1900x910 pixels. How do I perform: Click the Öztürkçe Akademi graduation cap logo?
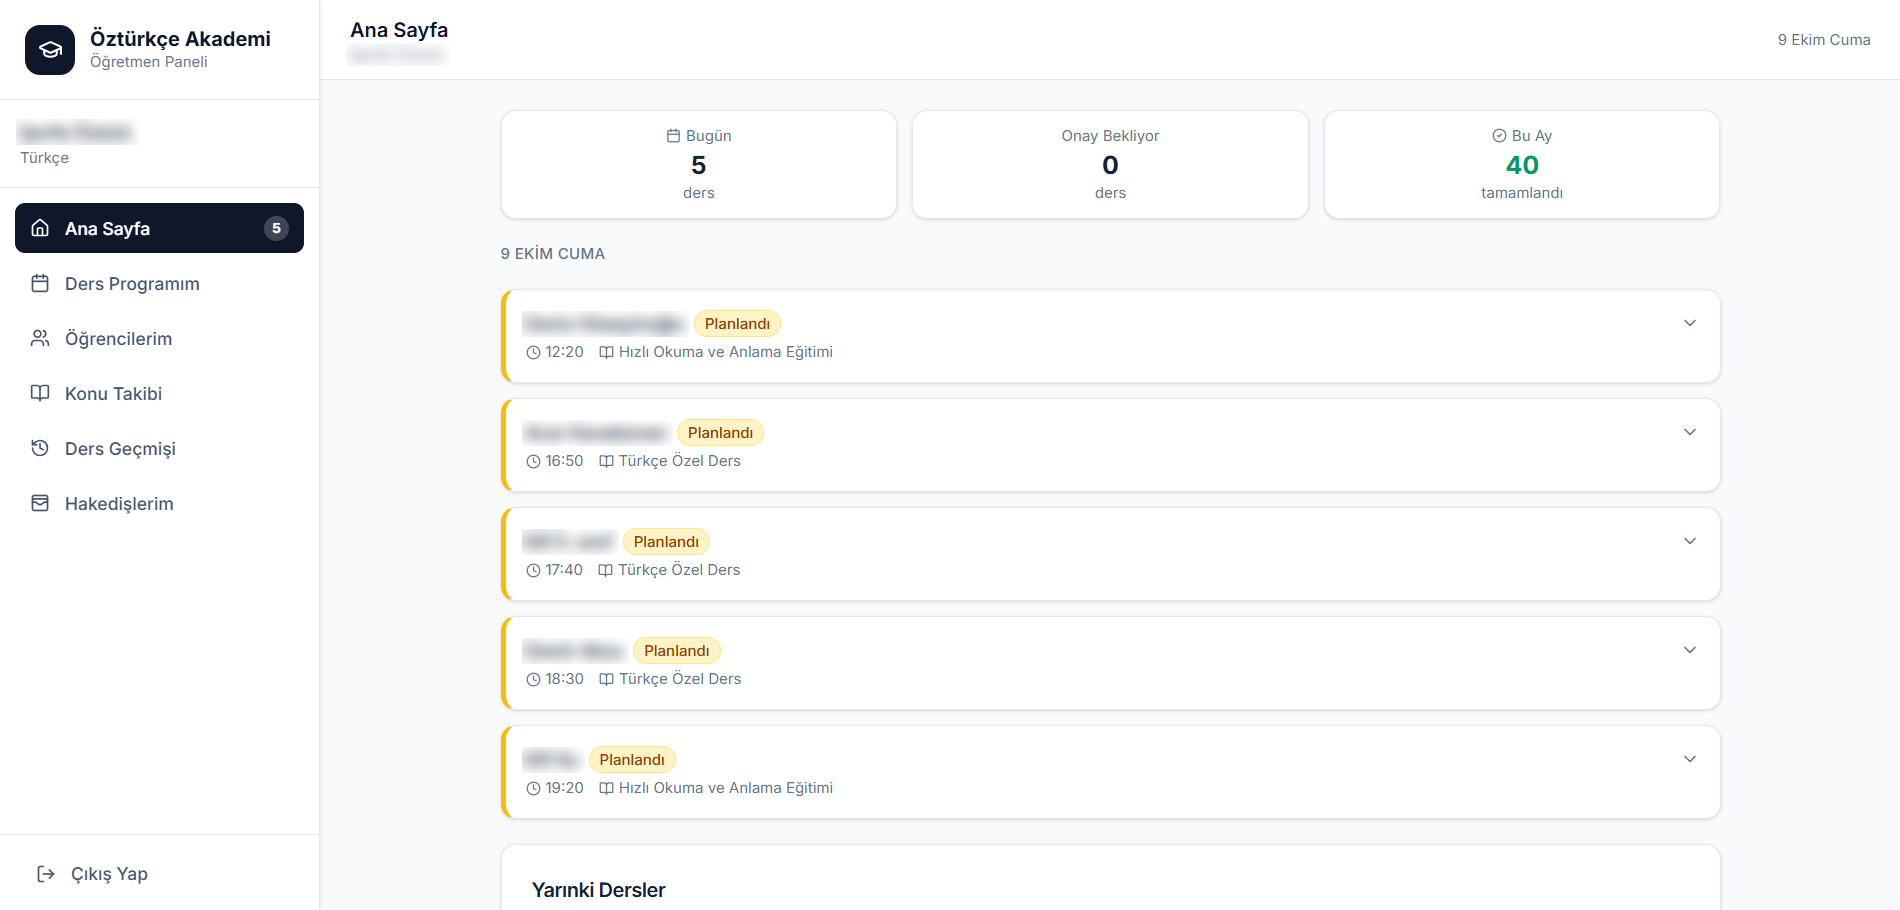click(x=50, y=50)
